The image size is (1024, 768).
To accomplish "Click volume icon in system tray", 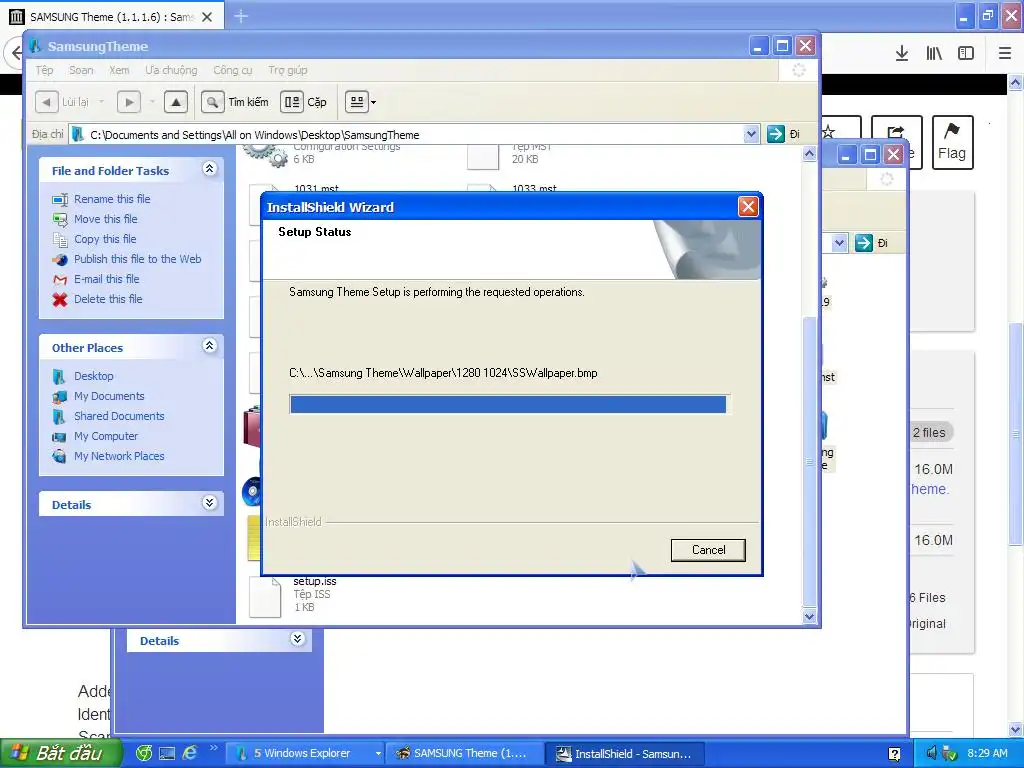I will click(931, 753).
